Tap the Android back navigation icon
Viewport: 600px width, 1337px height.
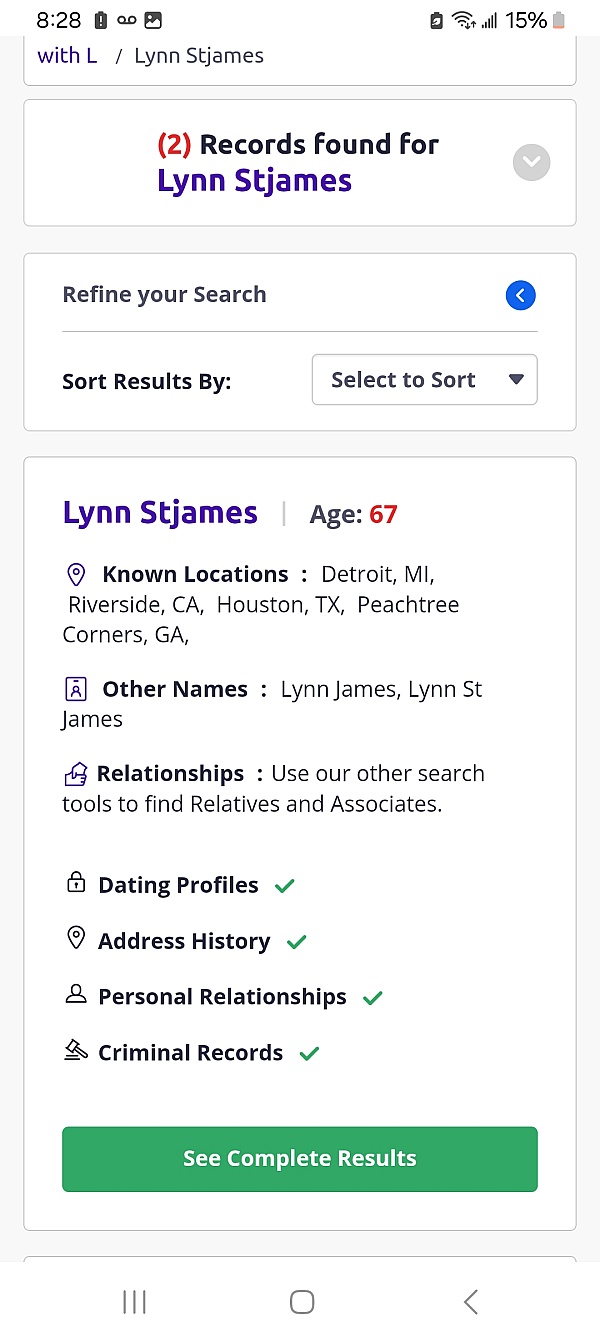471,1301
